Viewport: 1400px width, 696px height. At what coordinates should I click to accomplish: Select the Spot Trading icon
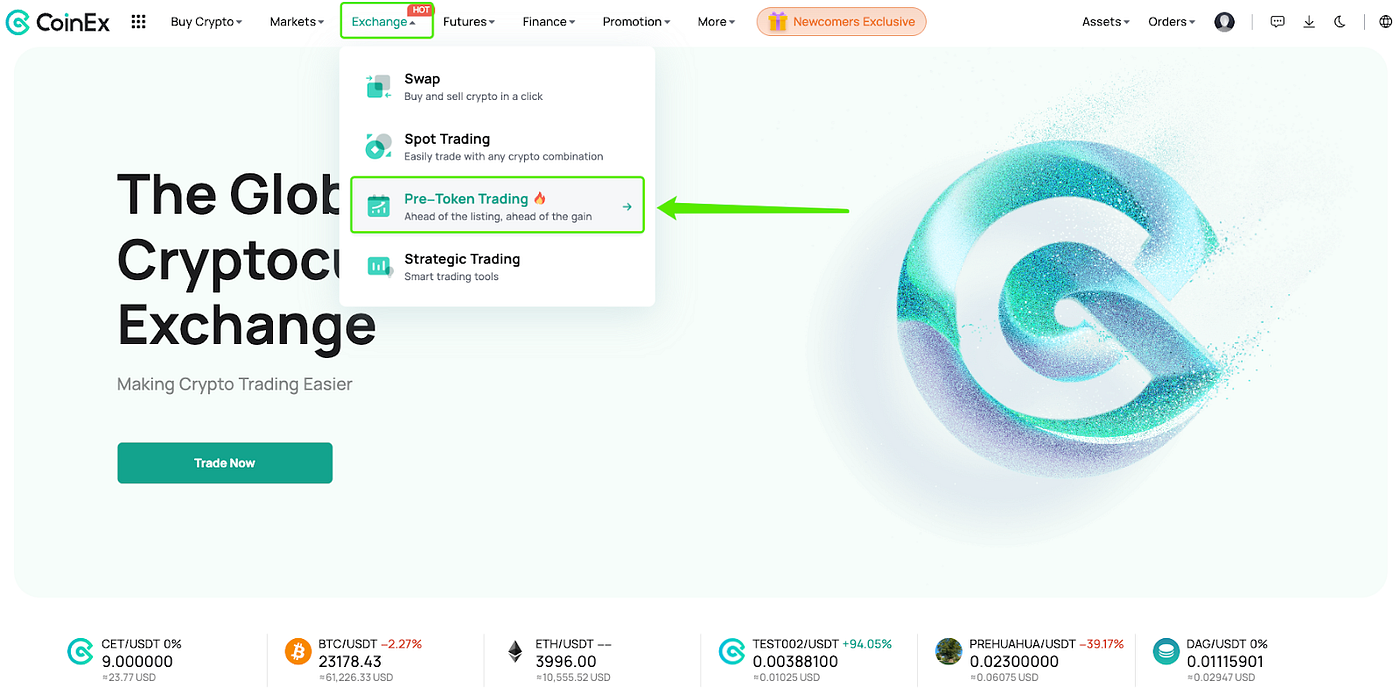point(378,146)
